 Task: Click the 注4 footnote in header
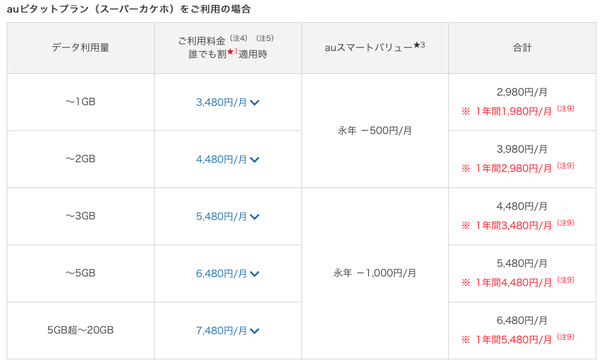click(238, 38)
